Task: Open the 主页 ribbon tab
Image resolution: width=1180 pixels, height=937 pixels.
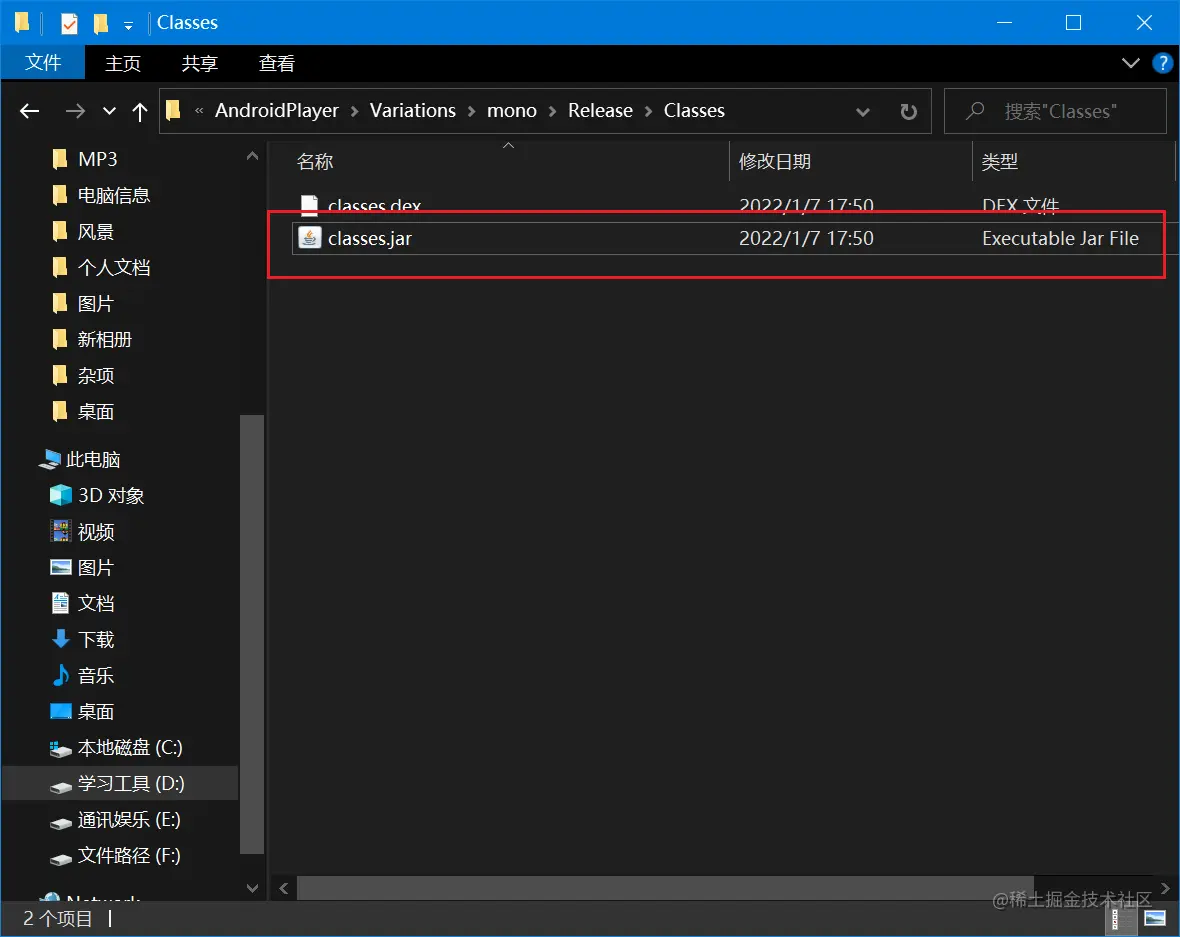Action: tap(123, 63)
